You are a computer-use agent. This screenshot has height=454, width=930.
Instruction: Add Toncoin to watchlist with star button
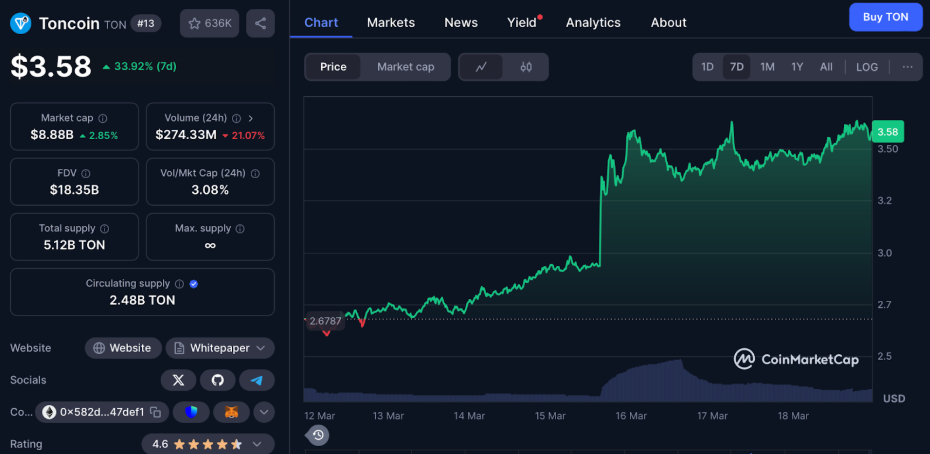pyautogui.click(x=209, y=23)
